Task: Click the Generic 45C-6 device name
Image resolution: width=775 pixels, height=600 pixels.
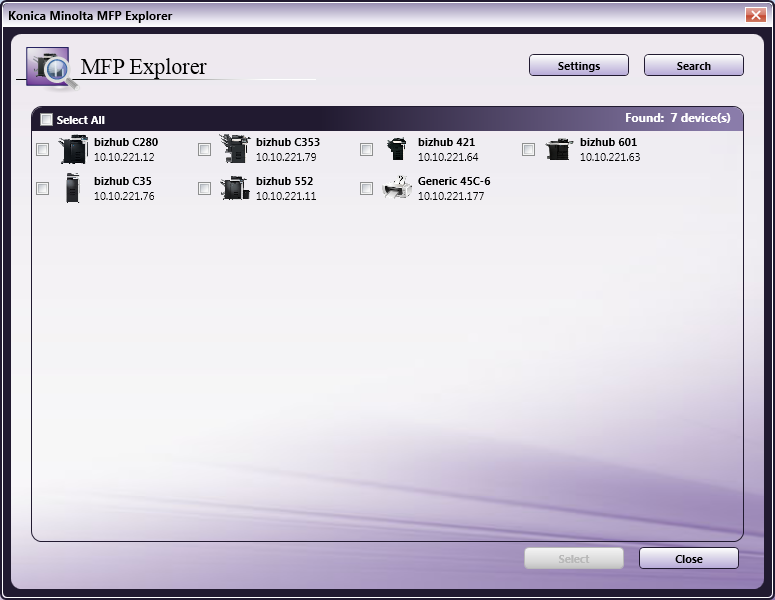Action: [454, 181]
